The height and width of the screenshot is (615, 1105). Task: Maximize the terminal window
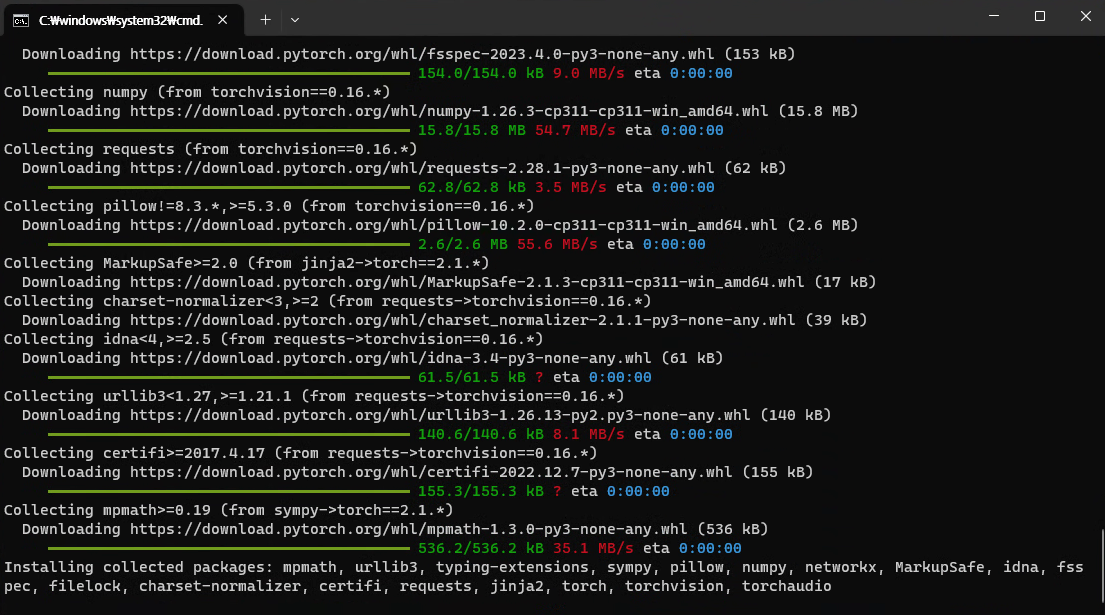coord(1039,16)
